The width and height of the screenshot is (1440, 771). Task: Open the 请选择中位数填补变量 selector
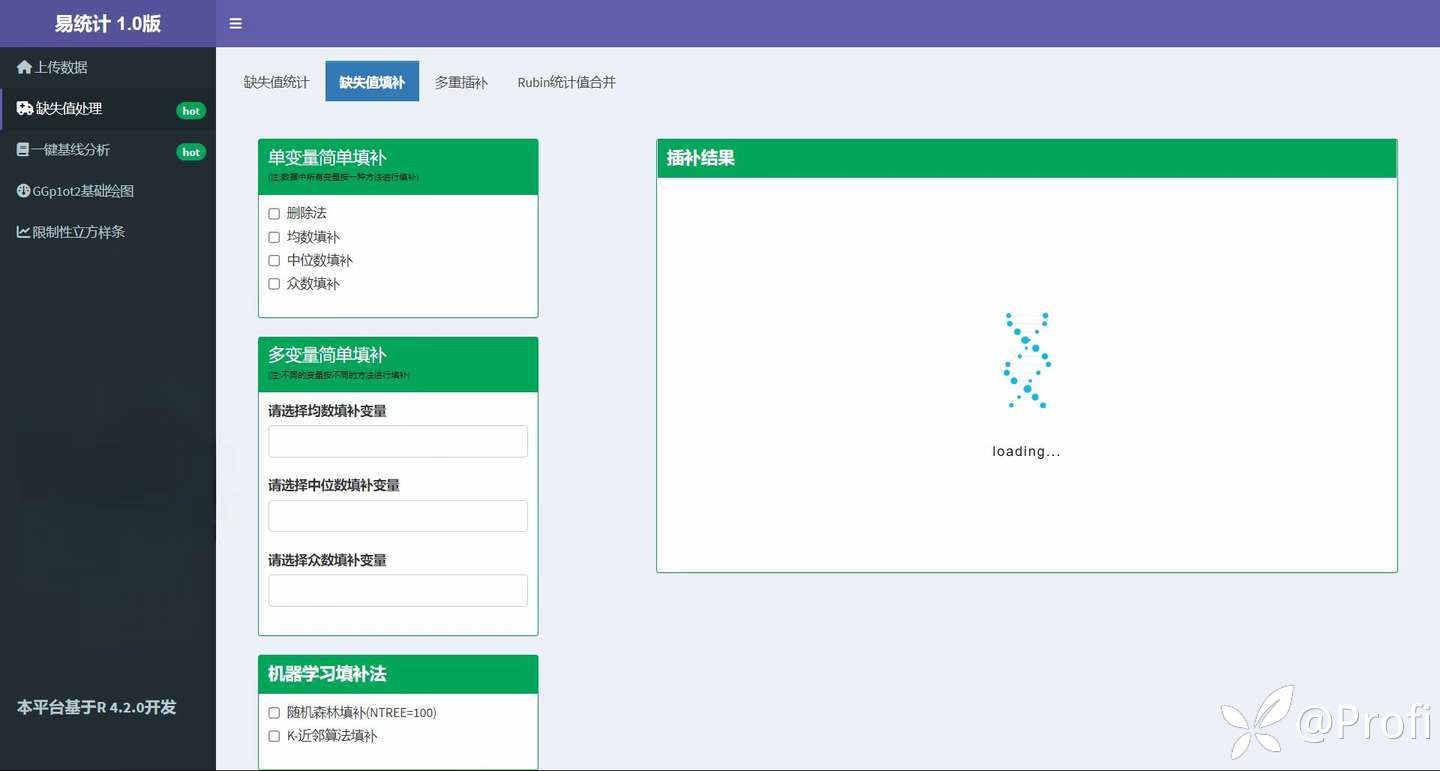(398, 516)
